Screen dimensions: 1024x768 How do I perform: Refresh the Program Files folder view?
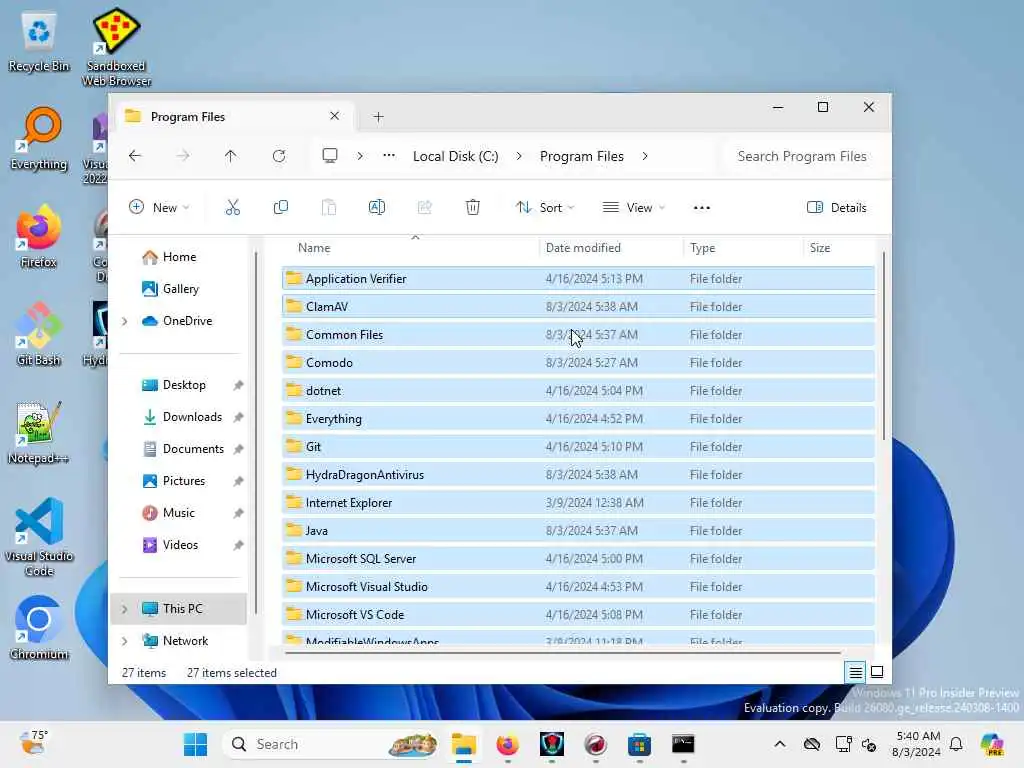coord(279,156)
